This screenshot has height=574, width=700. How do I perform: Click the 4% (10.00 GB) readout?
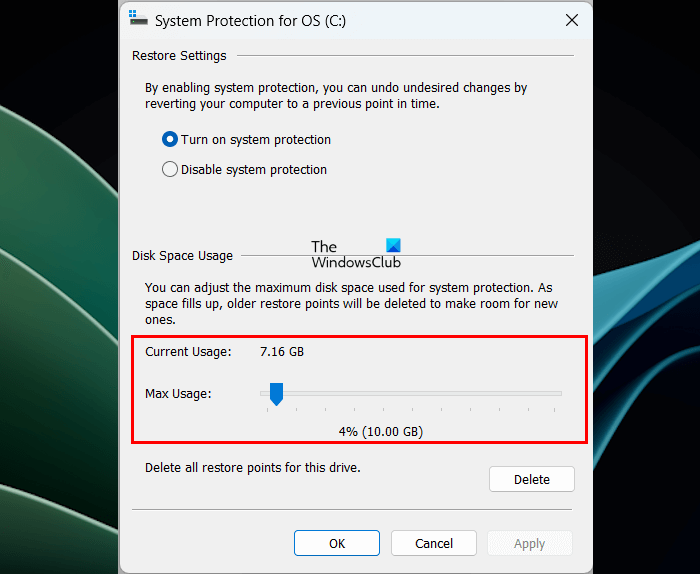[380, 432]
